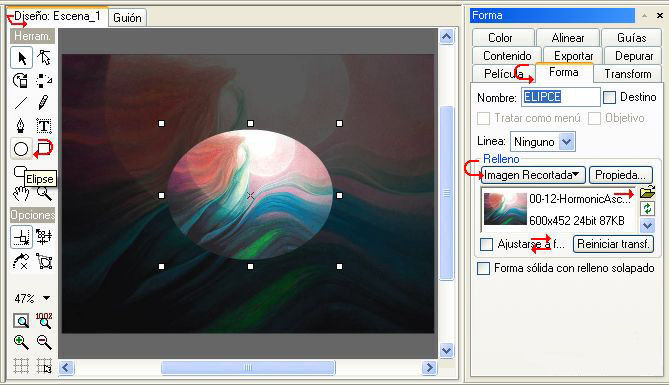Click the zoom in magnifier icon
The width and height of the screenshot is (669, 385).
click(21, 342)
